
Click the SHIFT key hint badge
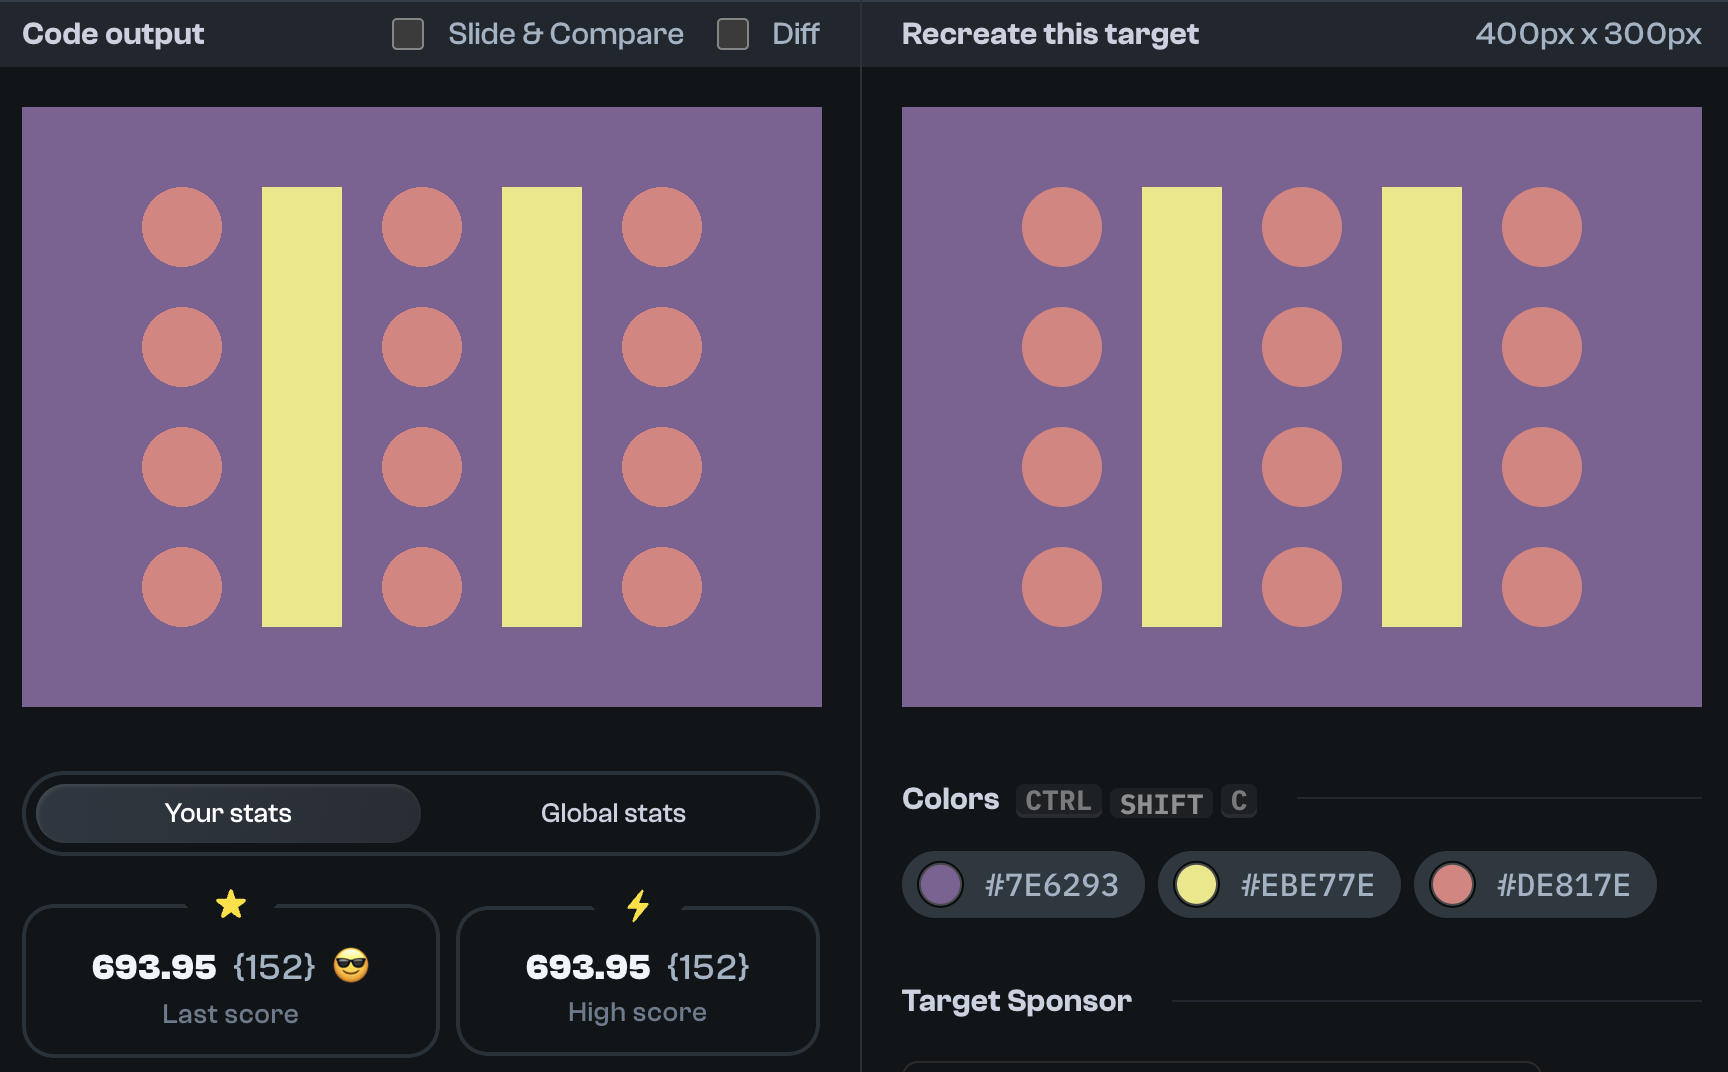(x=1160, y=803)
